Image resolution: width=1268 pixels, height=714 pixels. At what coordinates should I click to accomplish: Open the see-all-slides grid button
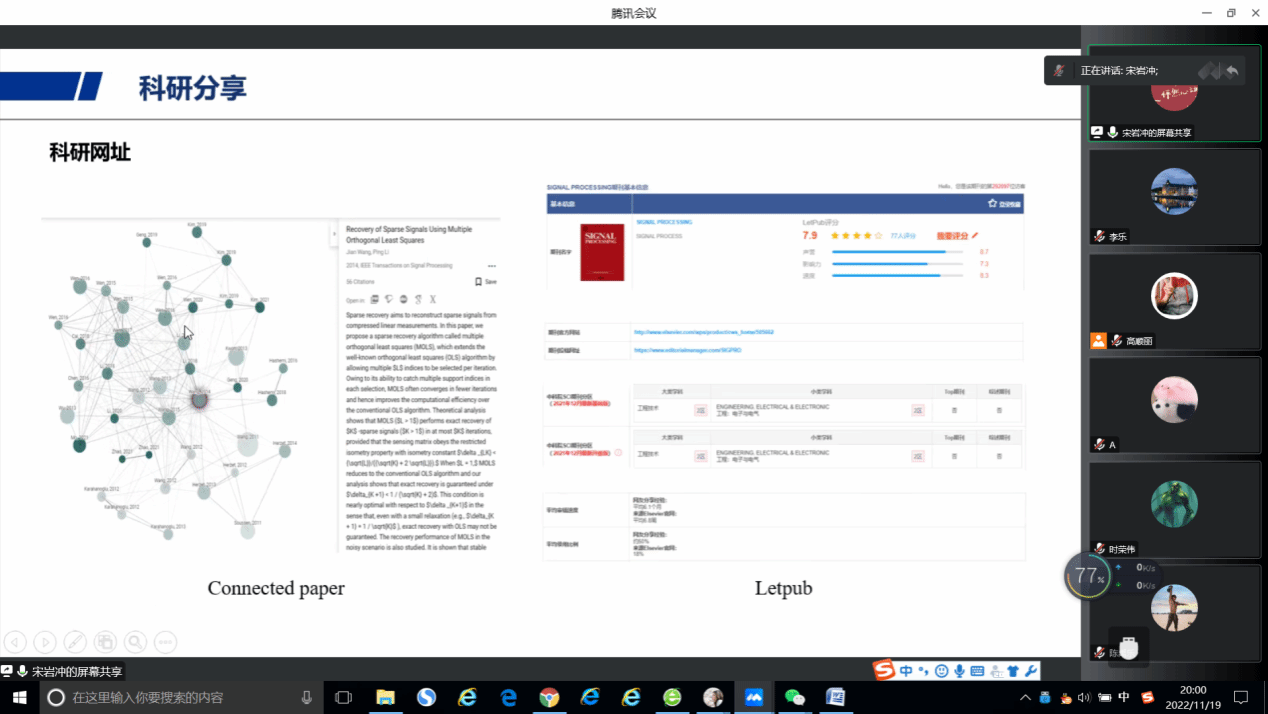(105, 642)
